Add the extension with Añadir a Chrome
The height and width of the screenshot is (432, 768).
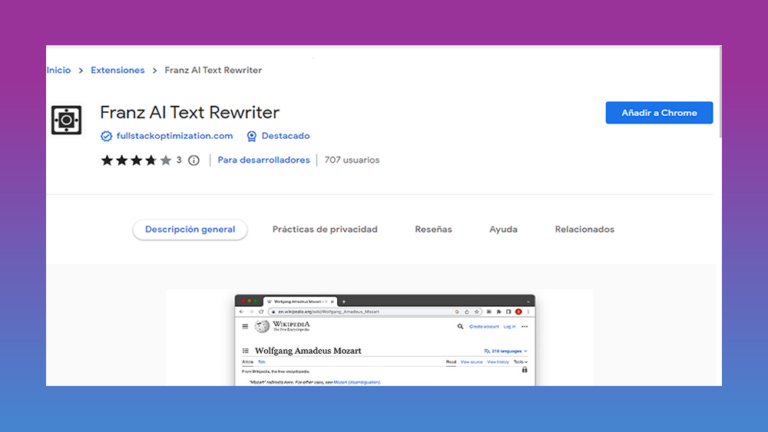(x=659, y=113)
